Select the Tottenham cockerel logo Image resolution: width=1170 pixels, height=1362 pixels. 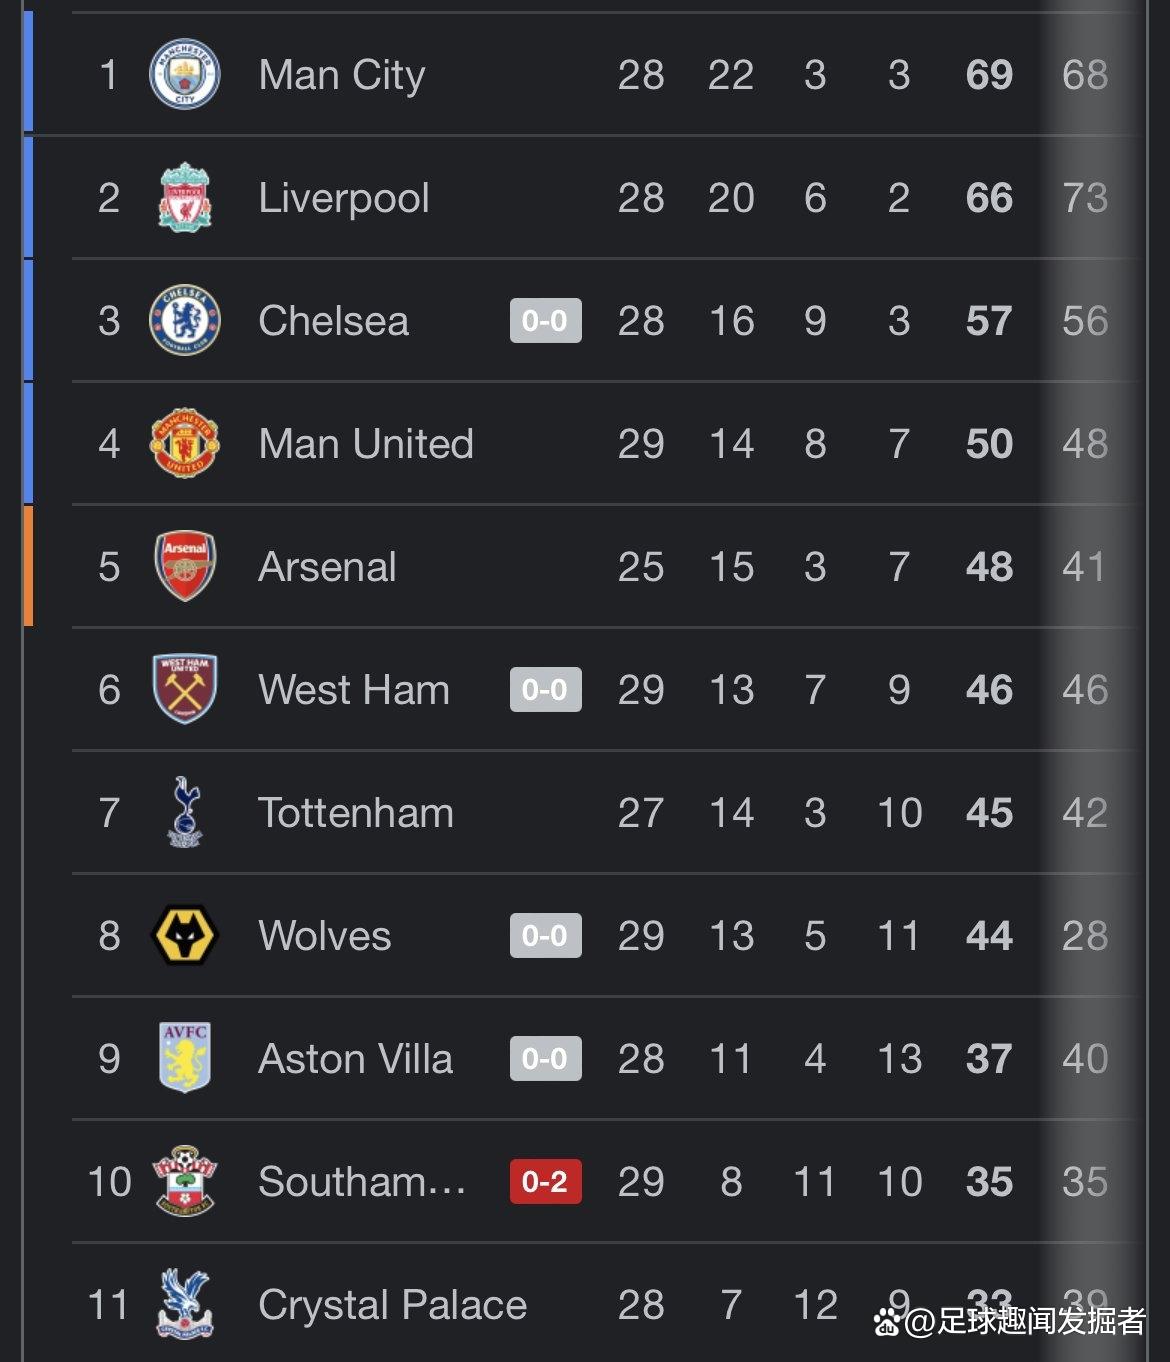pyautogui.click(x=185, y=812)
